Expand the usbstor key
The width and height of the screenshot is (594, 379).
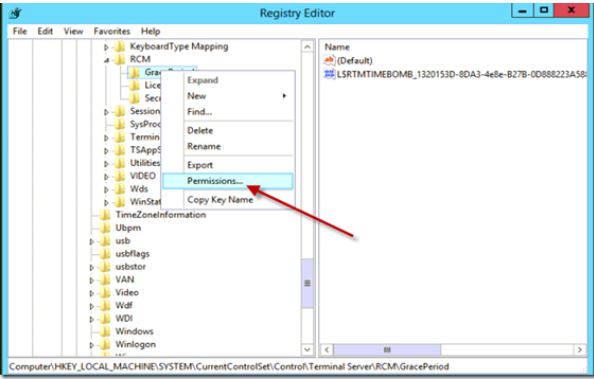(x=92, y=267)
